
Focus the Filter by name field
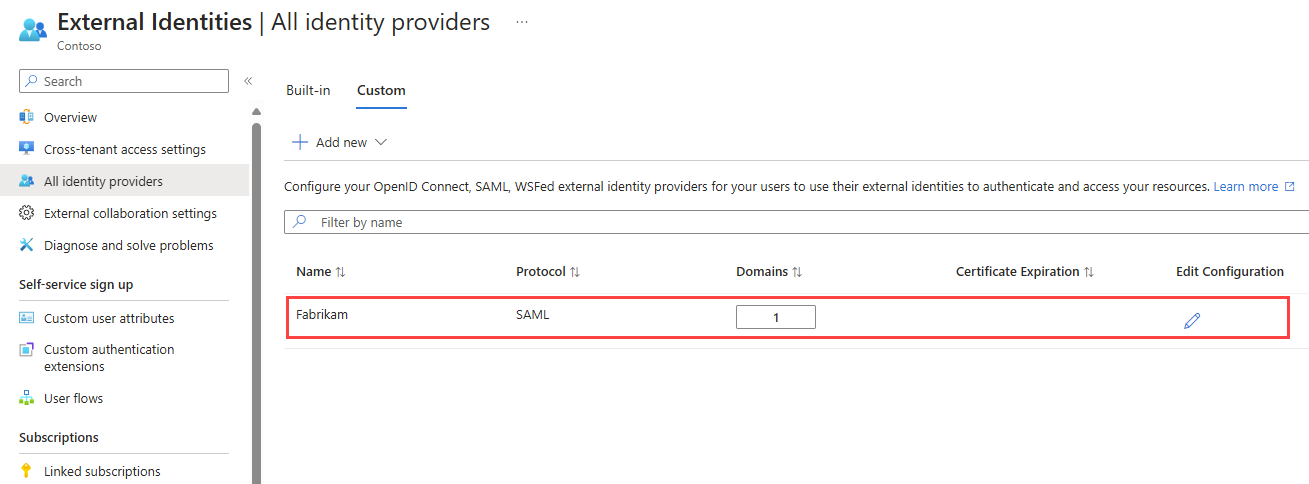[x=797, y=222]
